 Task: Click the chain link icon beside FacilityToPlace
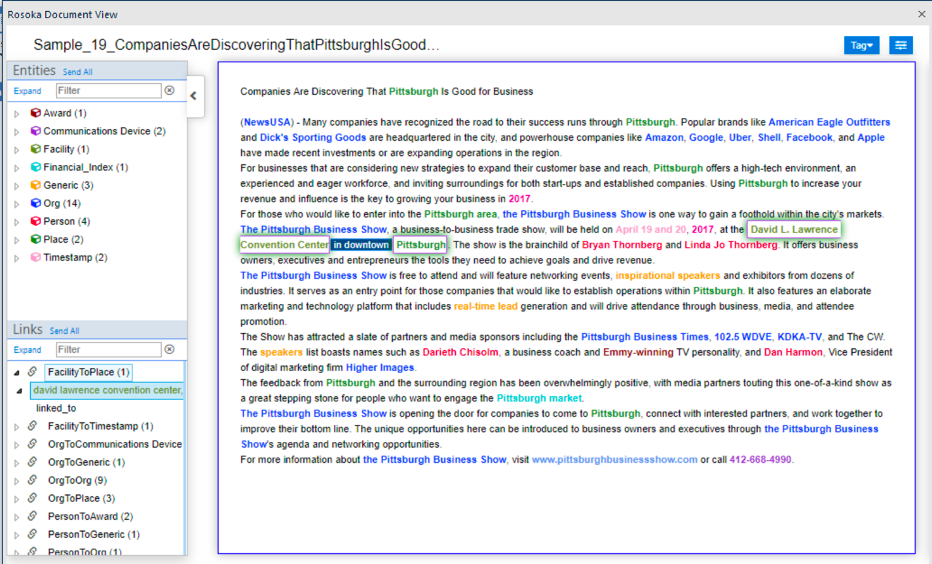click(33, 371)
